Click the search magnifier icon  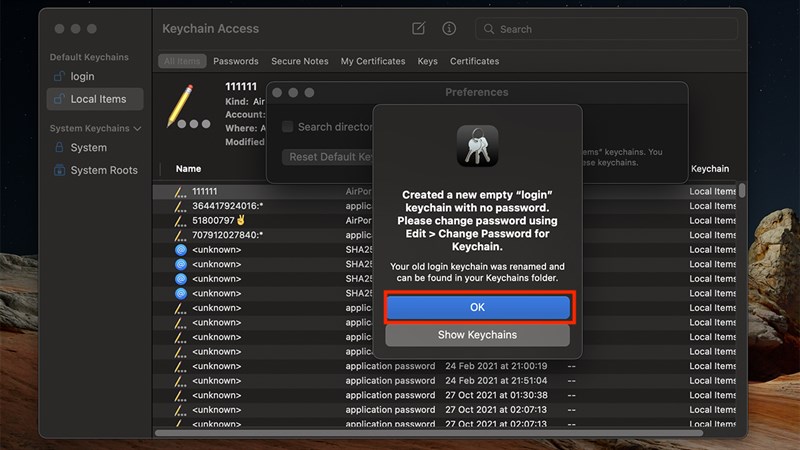[x=489, y=29]
